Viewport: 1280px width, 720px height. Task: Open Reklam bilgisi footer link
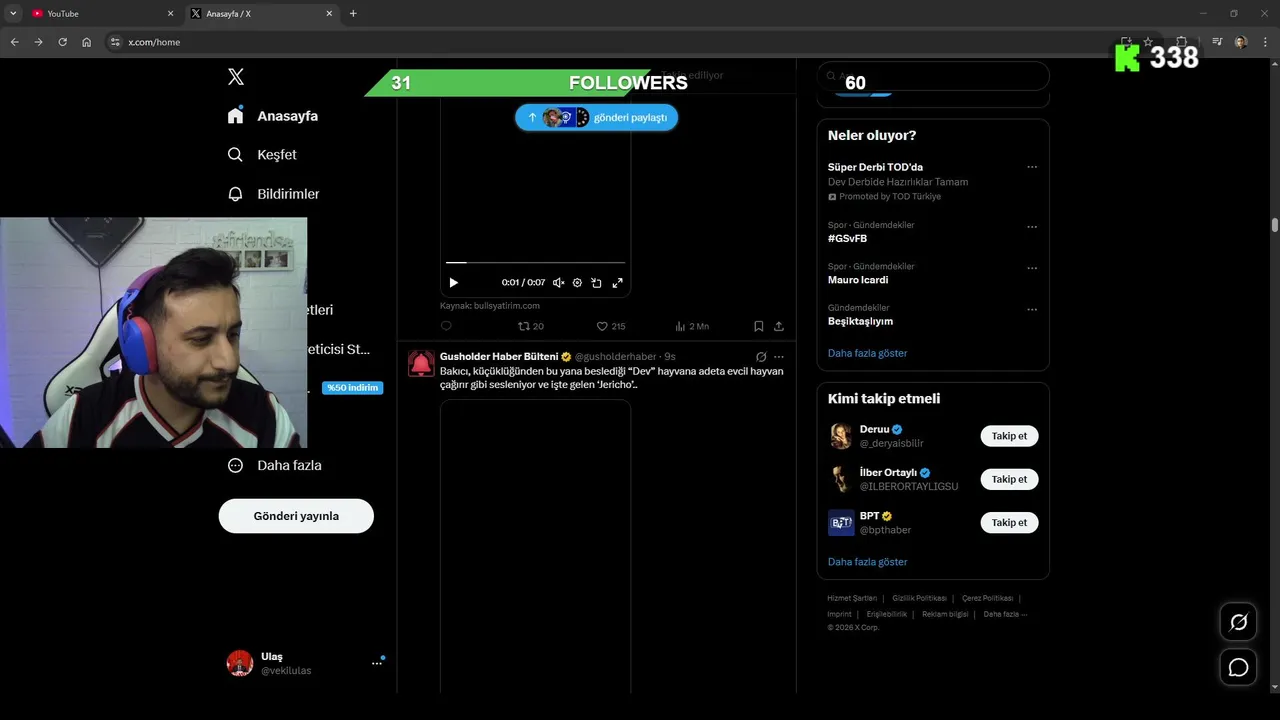[945, 614]
